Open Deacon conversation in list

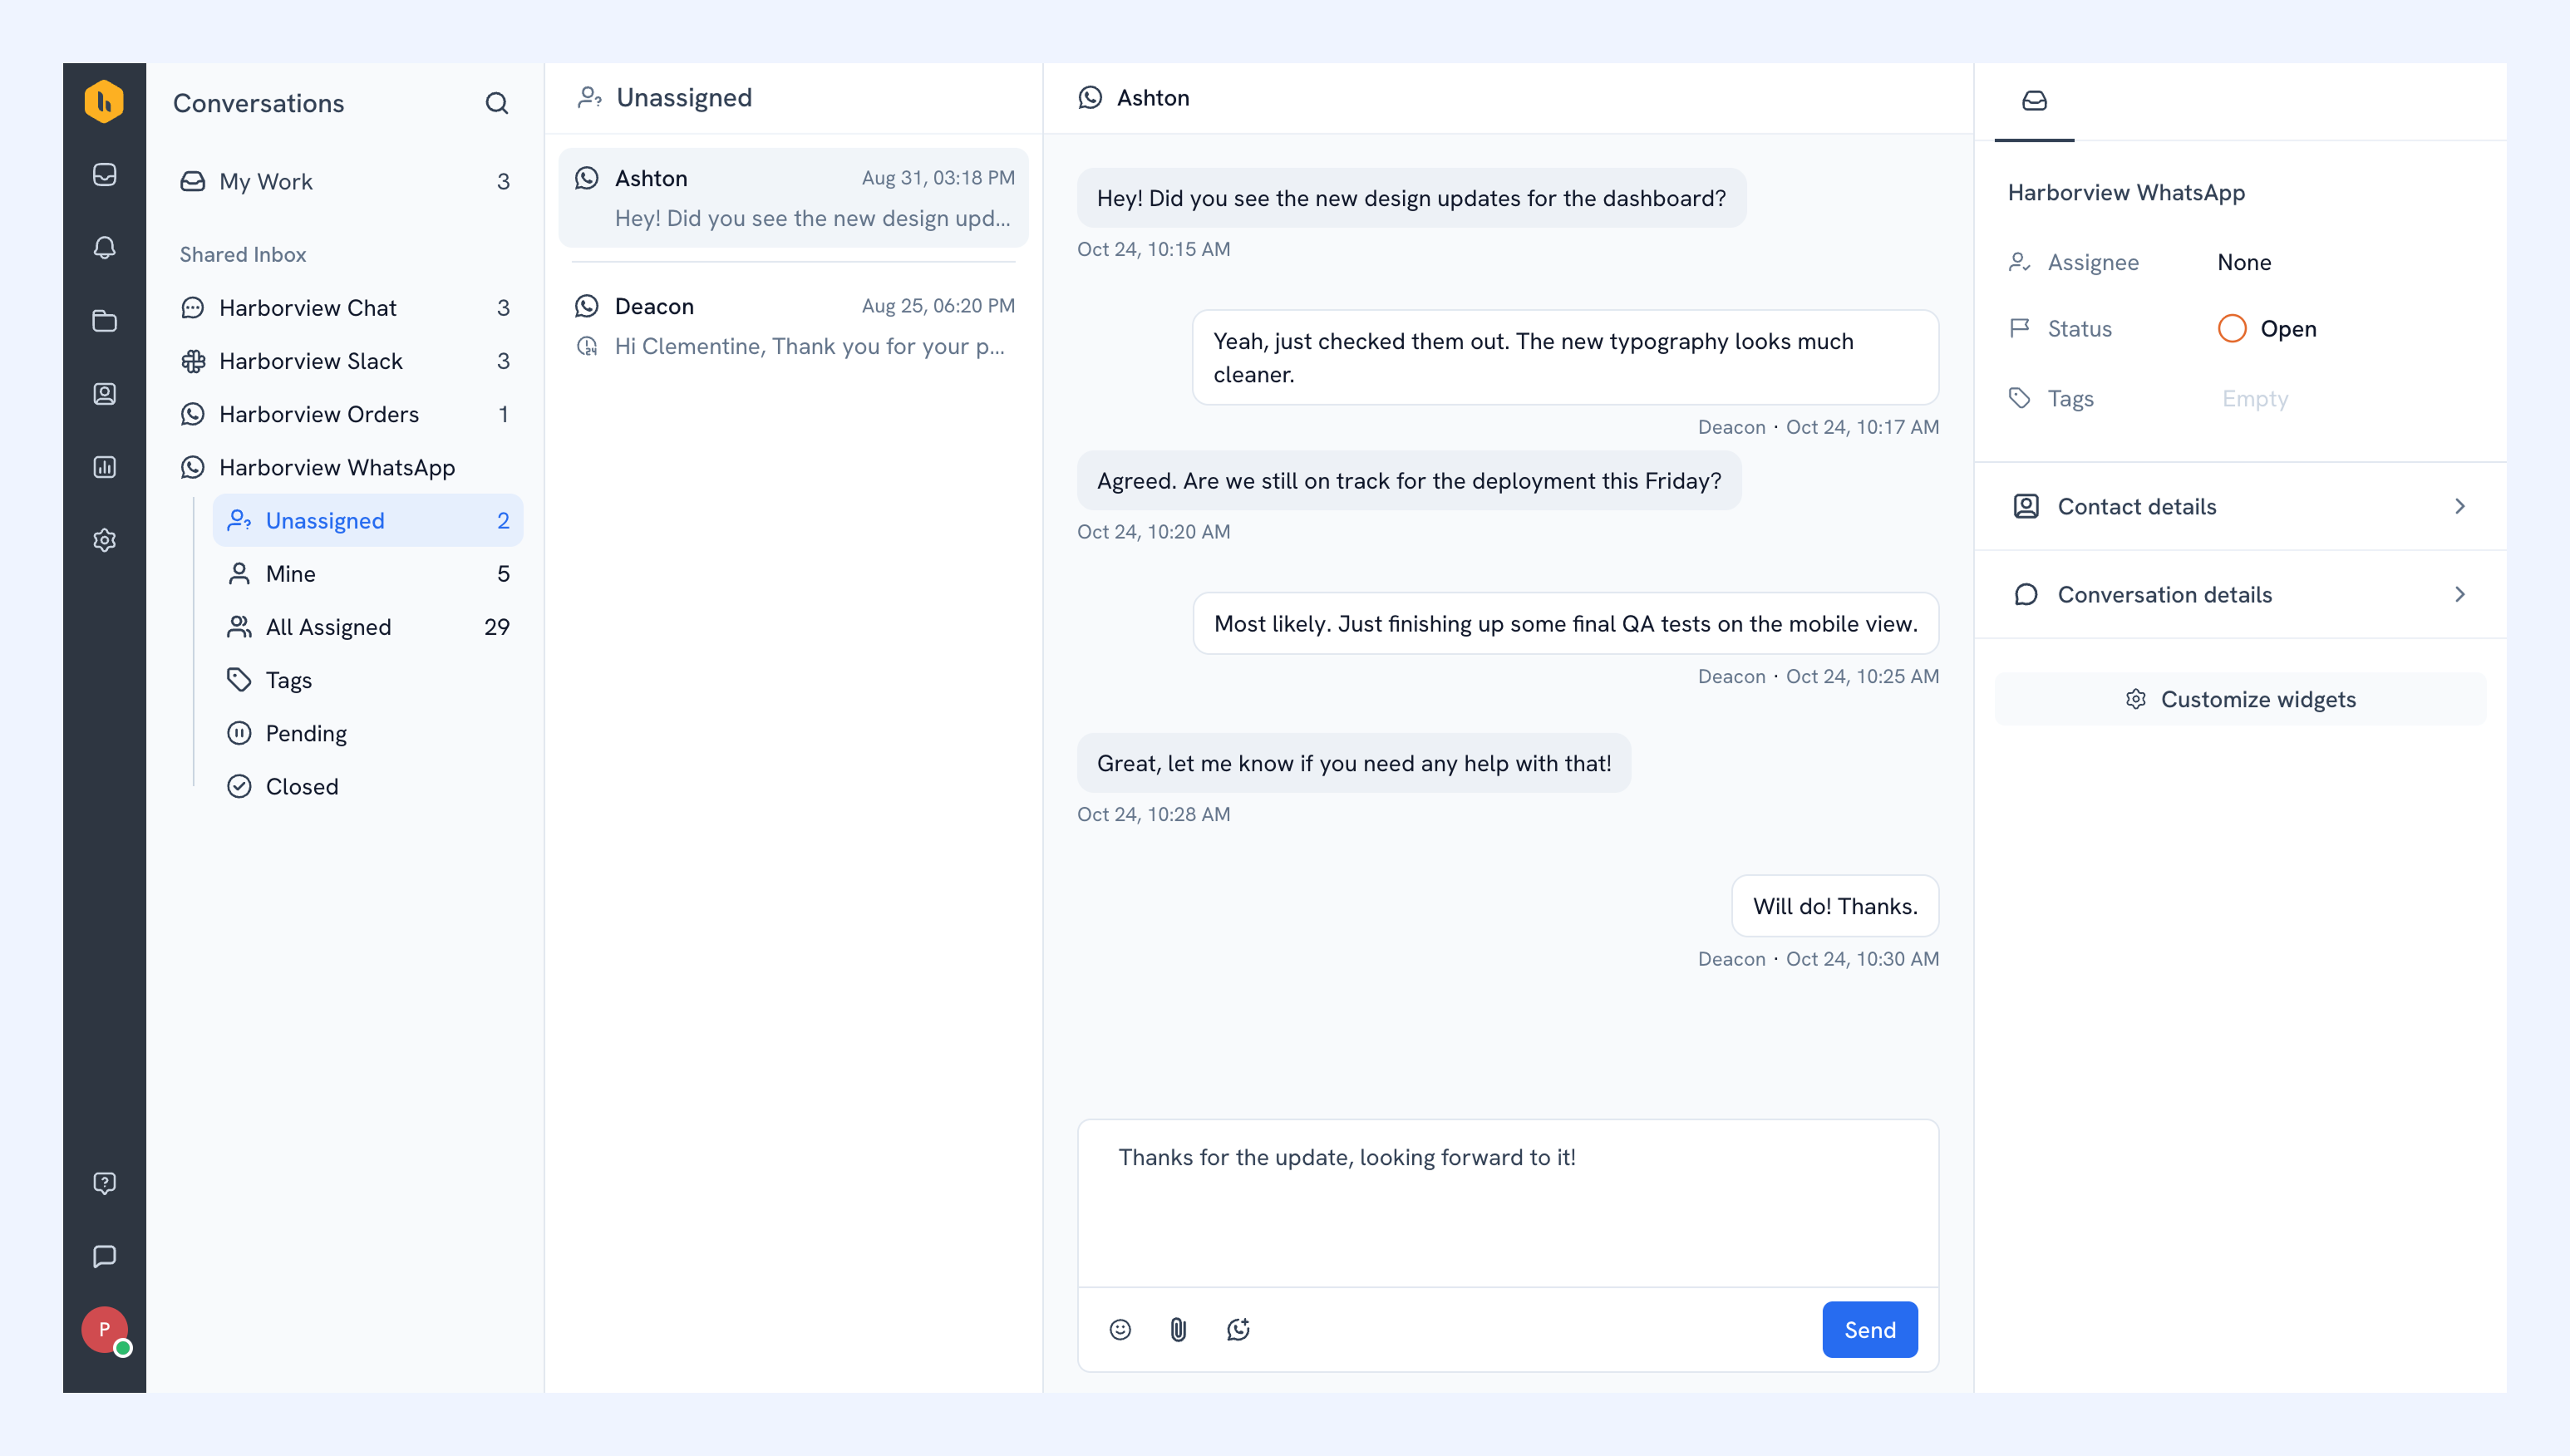(x=793, y=326)
